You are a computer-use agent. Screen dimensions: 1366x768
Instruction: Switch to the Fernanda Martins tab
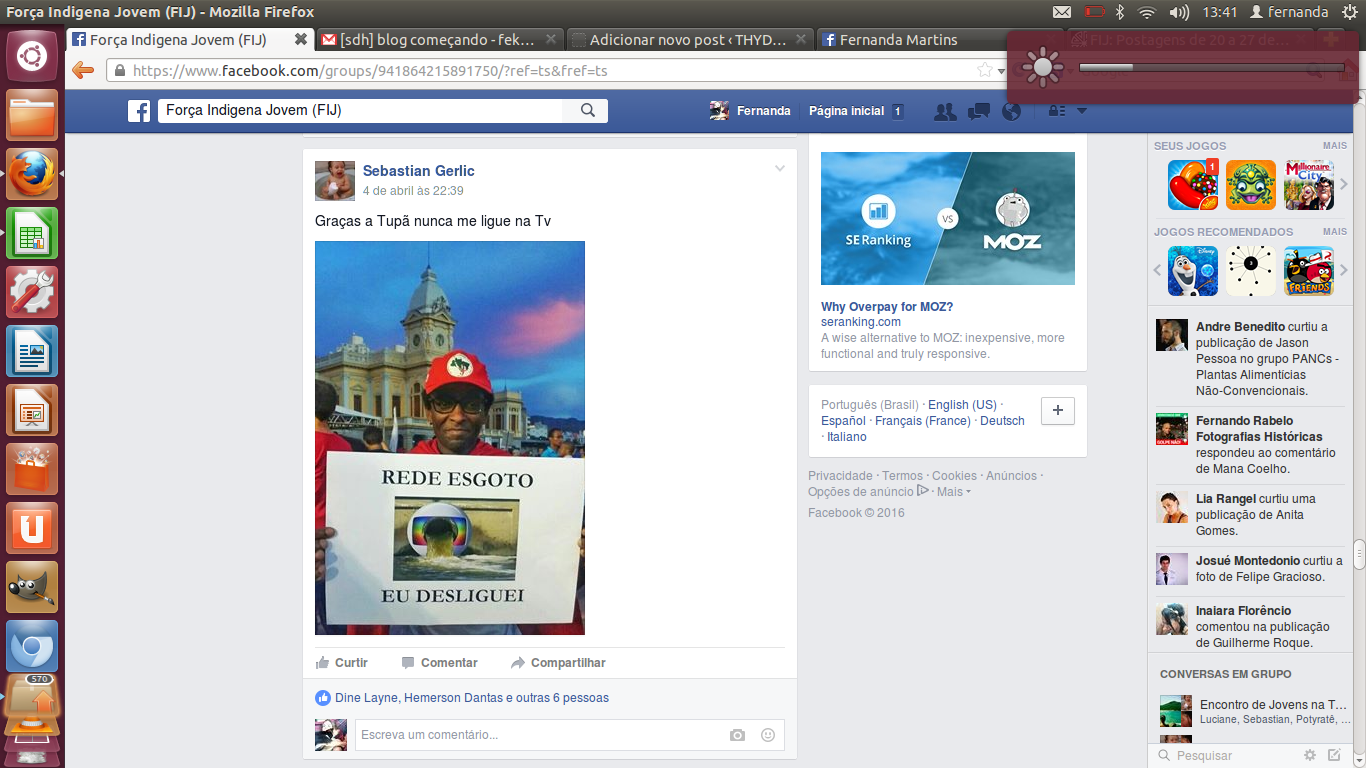click(x=940, y=40)
